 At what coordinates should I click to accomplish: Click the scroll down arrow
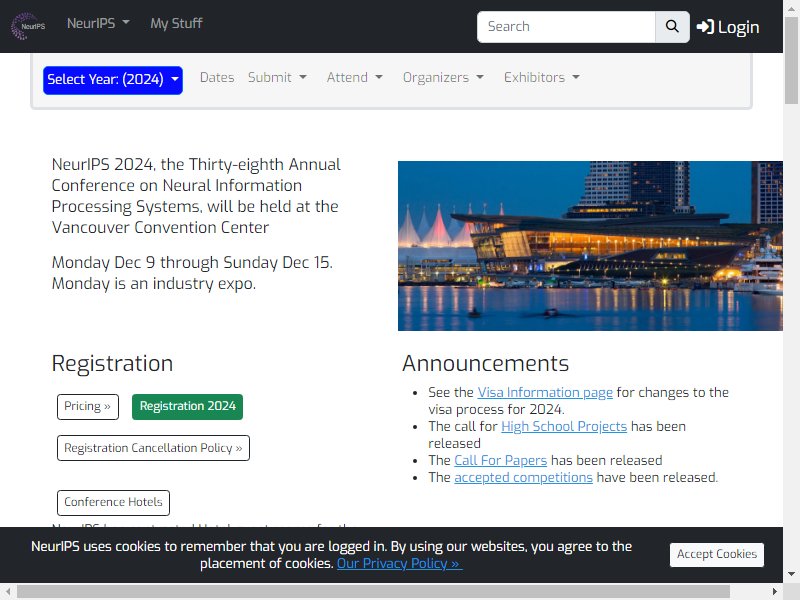click(x=791, y=574)
